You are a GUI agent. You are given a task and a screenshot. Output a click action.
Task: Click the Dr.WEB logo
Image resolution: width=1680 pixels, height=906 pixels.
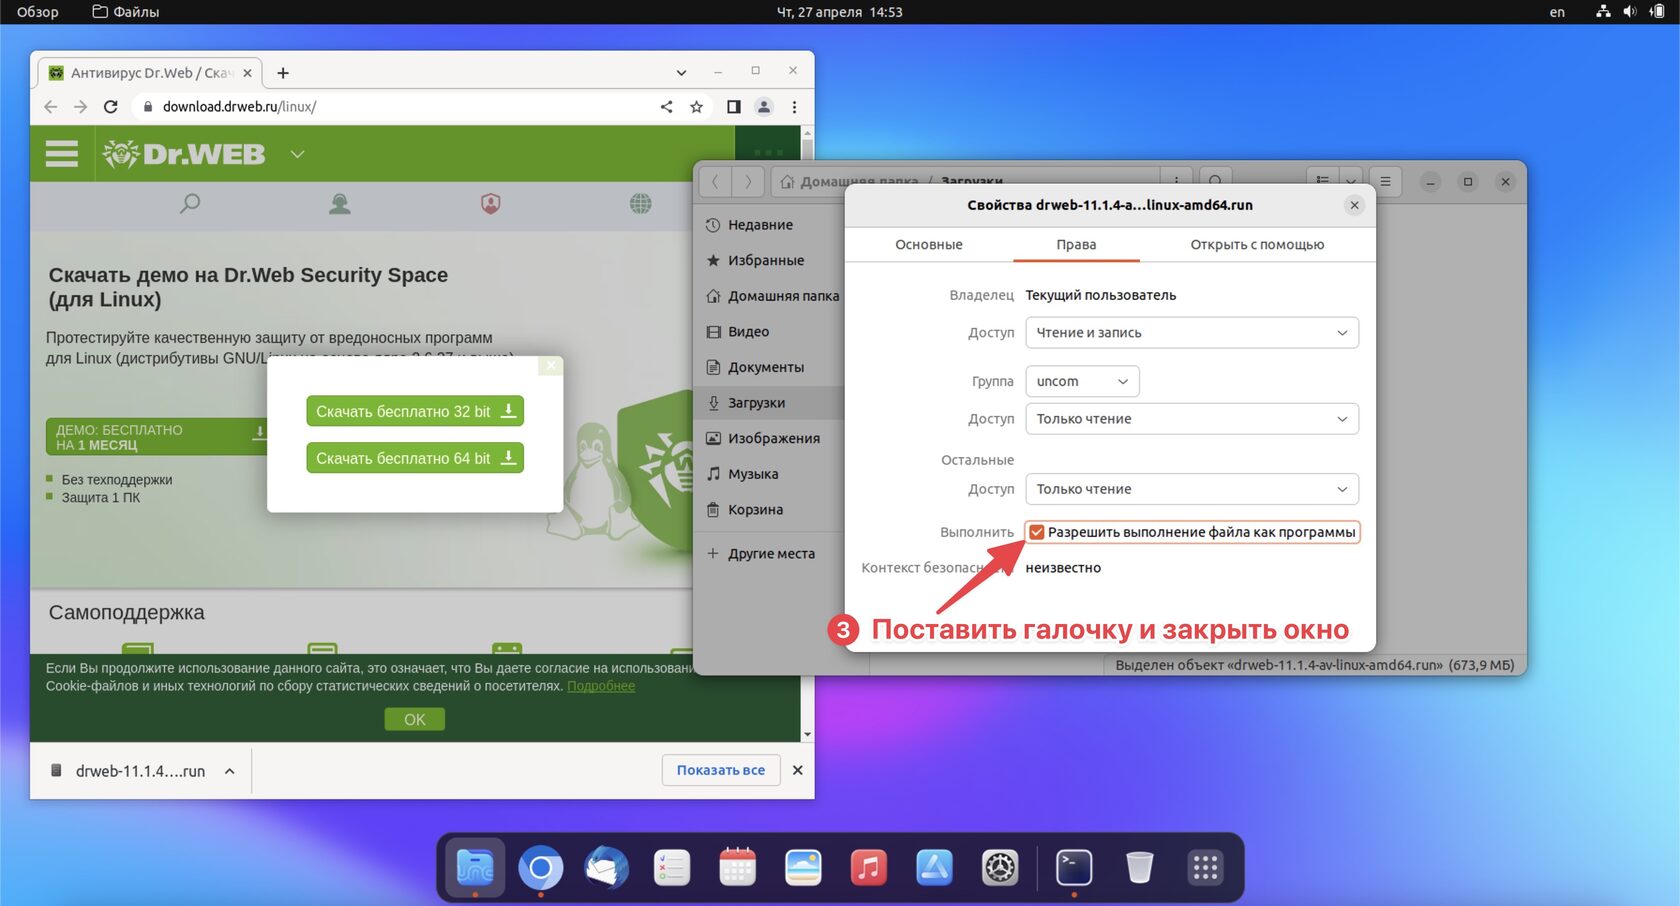point(185,154)
